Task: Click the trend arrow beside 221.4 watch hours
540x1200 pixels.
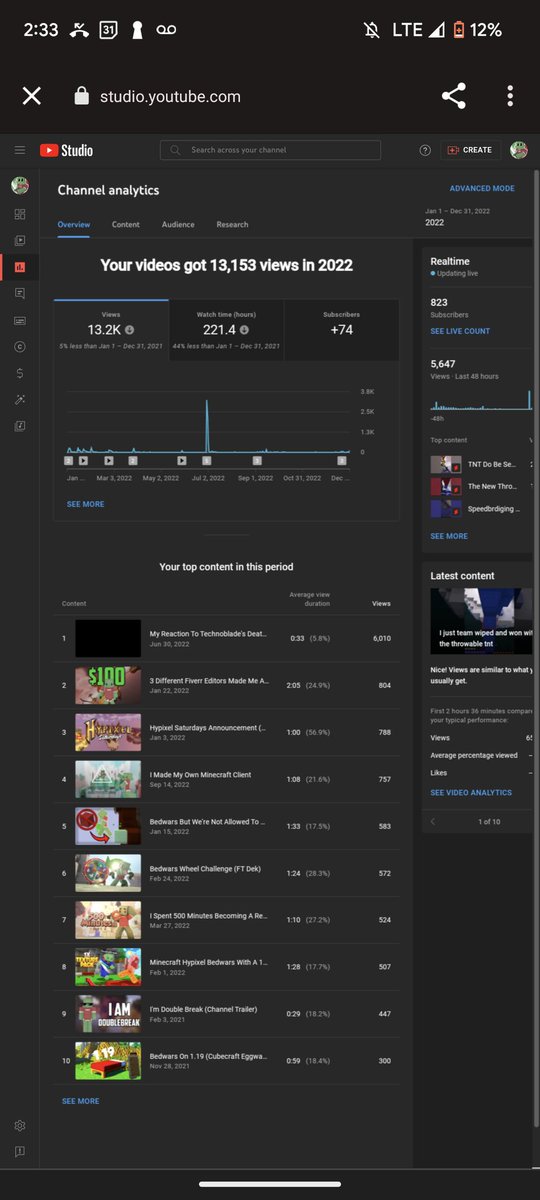Action: 245,330
